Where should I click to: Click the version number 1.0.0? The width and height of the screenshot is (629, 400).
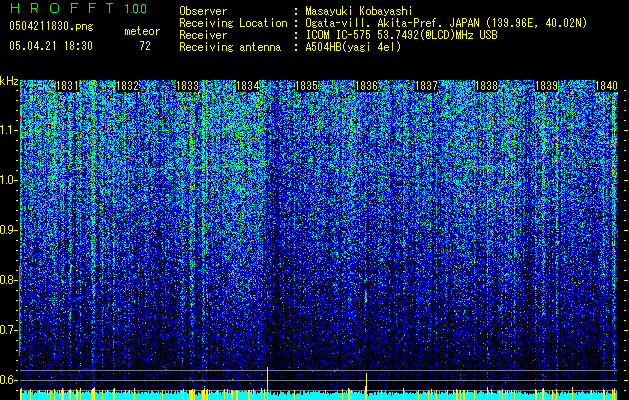click(135, 9)
